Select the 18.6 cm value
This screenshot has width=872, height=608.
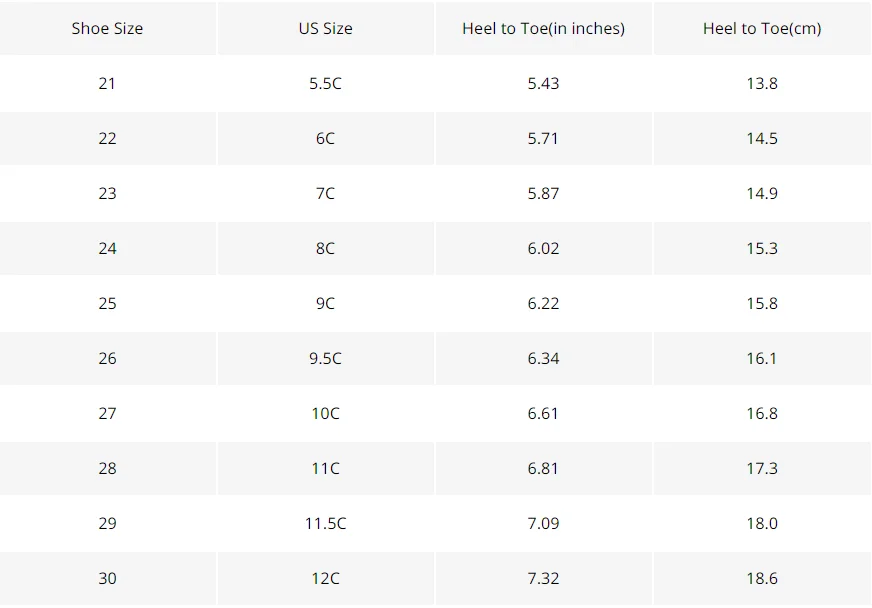(762, 579)
